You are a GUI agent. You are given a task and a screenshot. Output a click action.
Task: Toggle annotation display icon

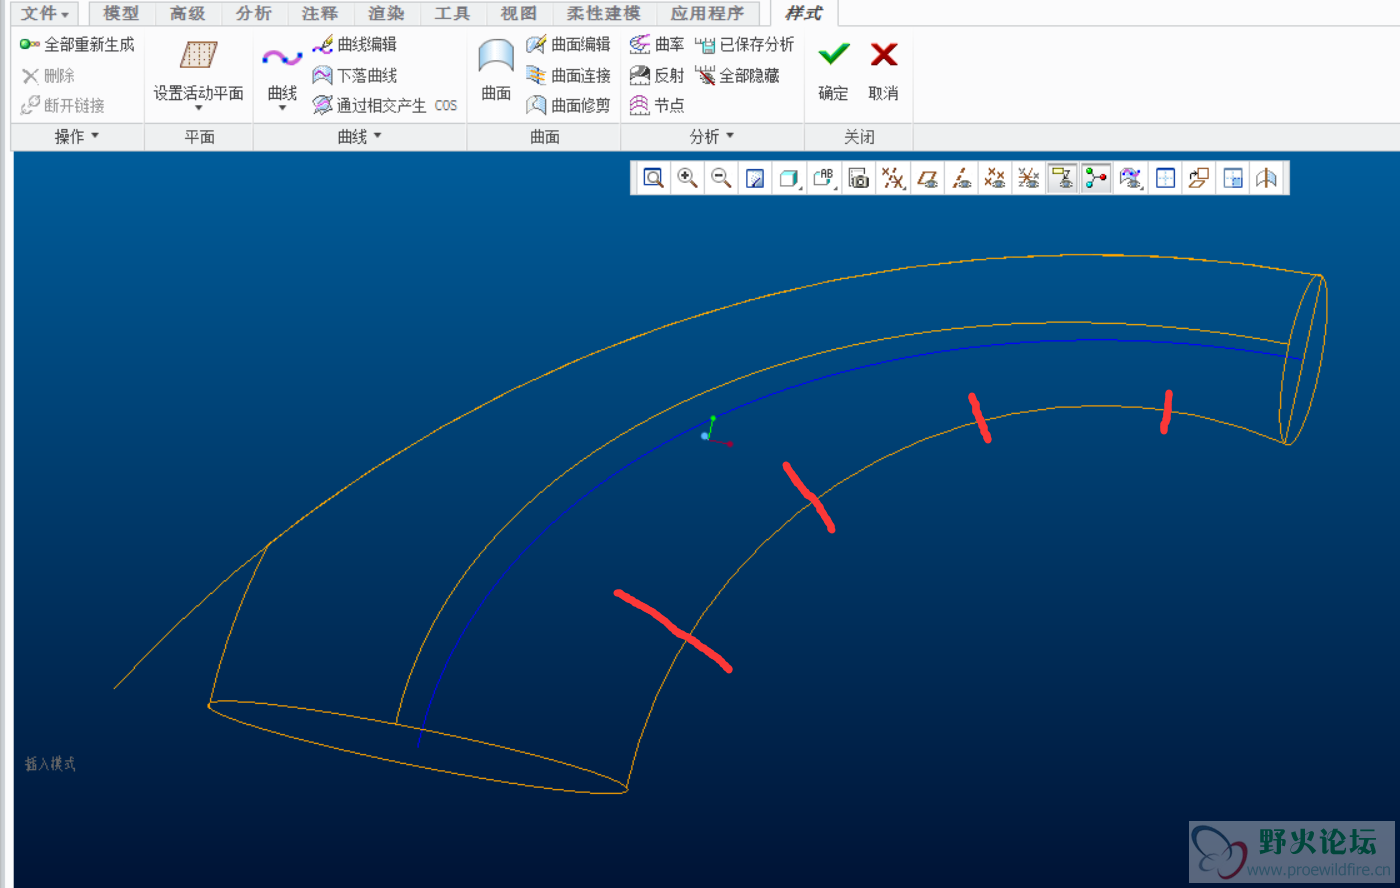click(1063, 178)
